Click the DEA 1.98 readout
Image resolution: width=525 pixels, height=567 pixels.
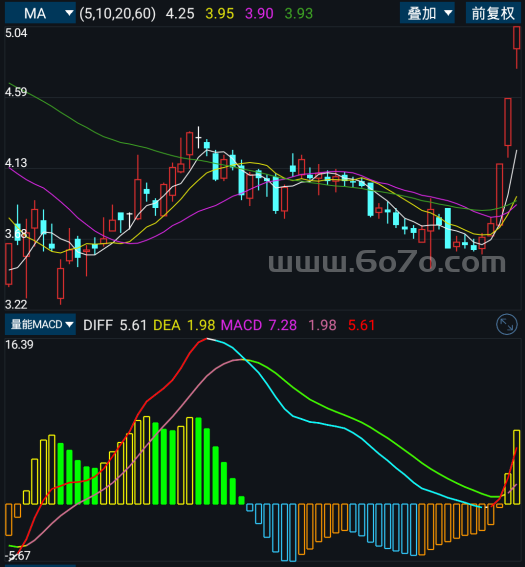(184, 325)
